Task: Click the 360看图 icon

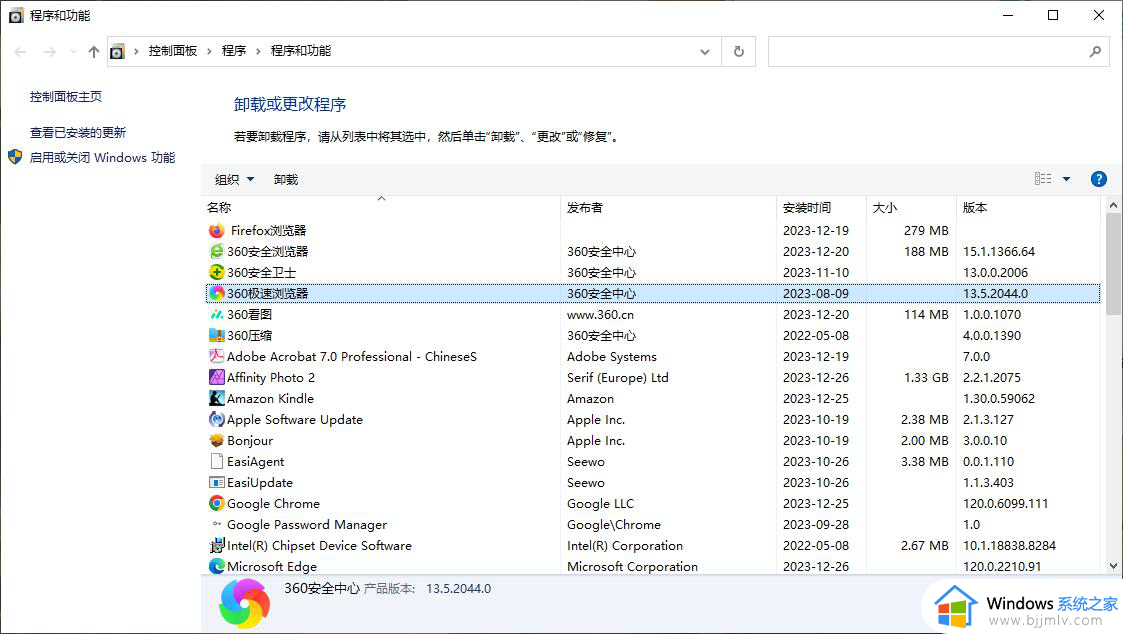Action: [x=216, y=314]
